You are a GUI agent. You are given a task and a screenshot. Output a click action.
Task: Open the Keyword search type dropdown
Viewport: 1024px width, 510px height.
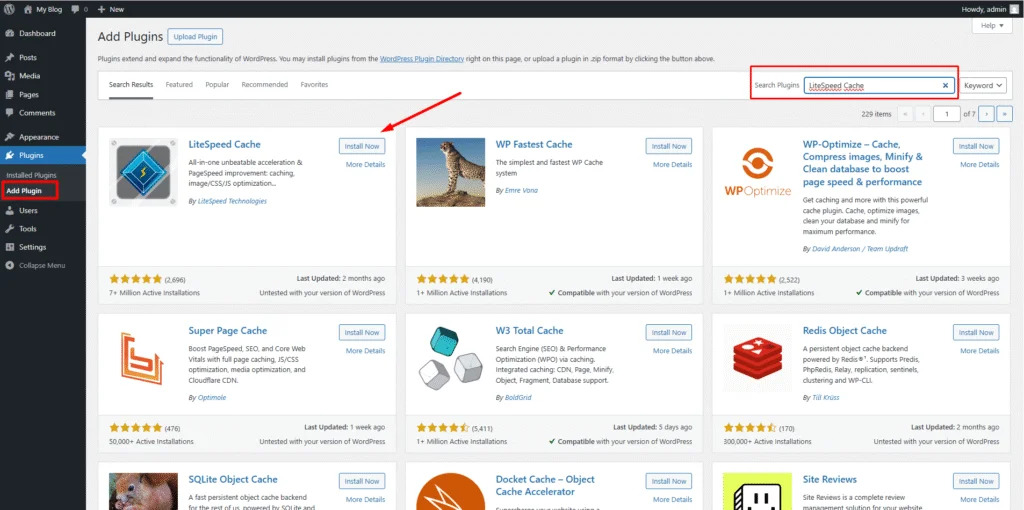pyautogui.click(x=983, y=86)
